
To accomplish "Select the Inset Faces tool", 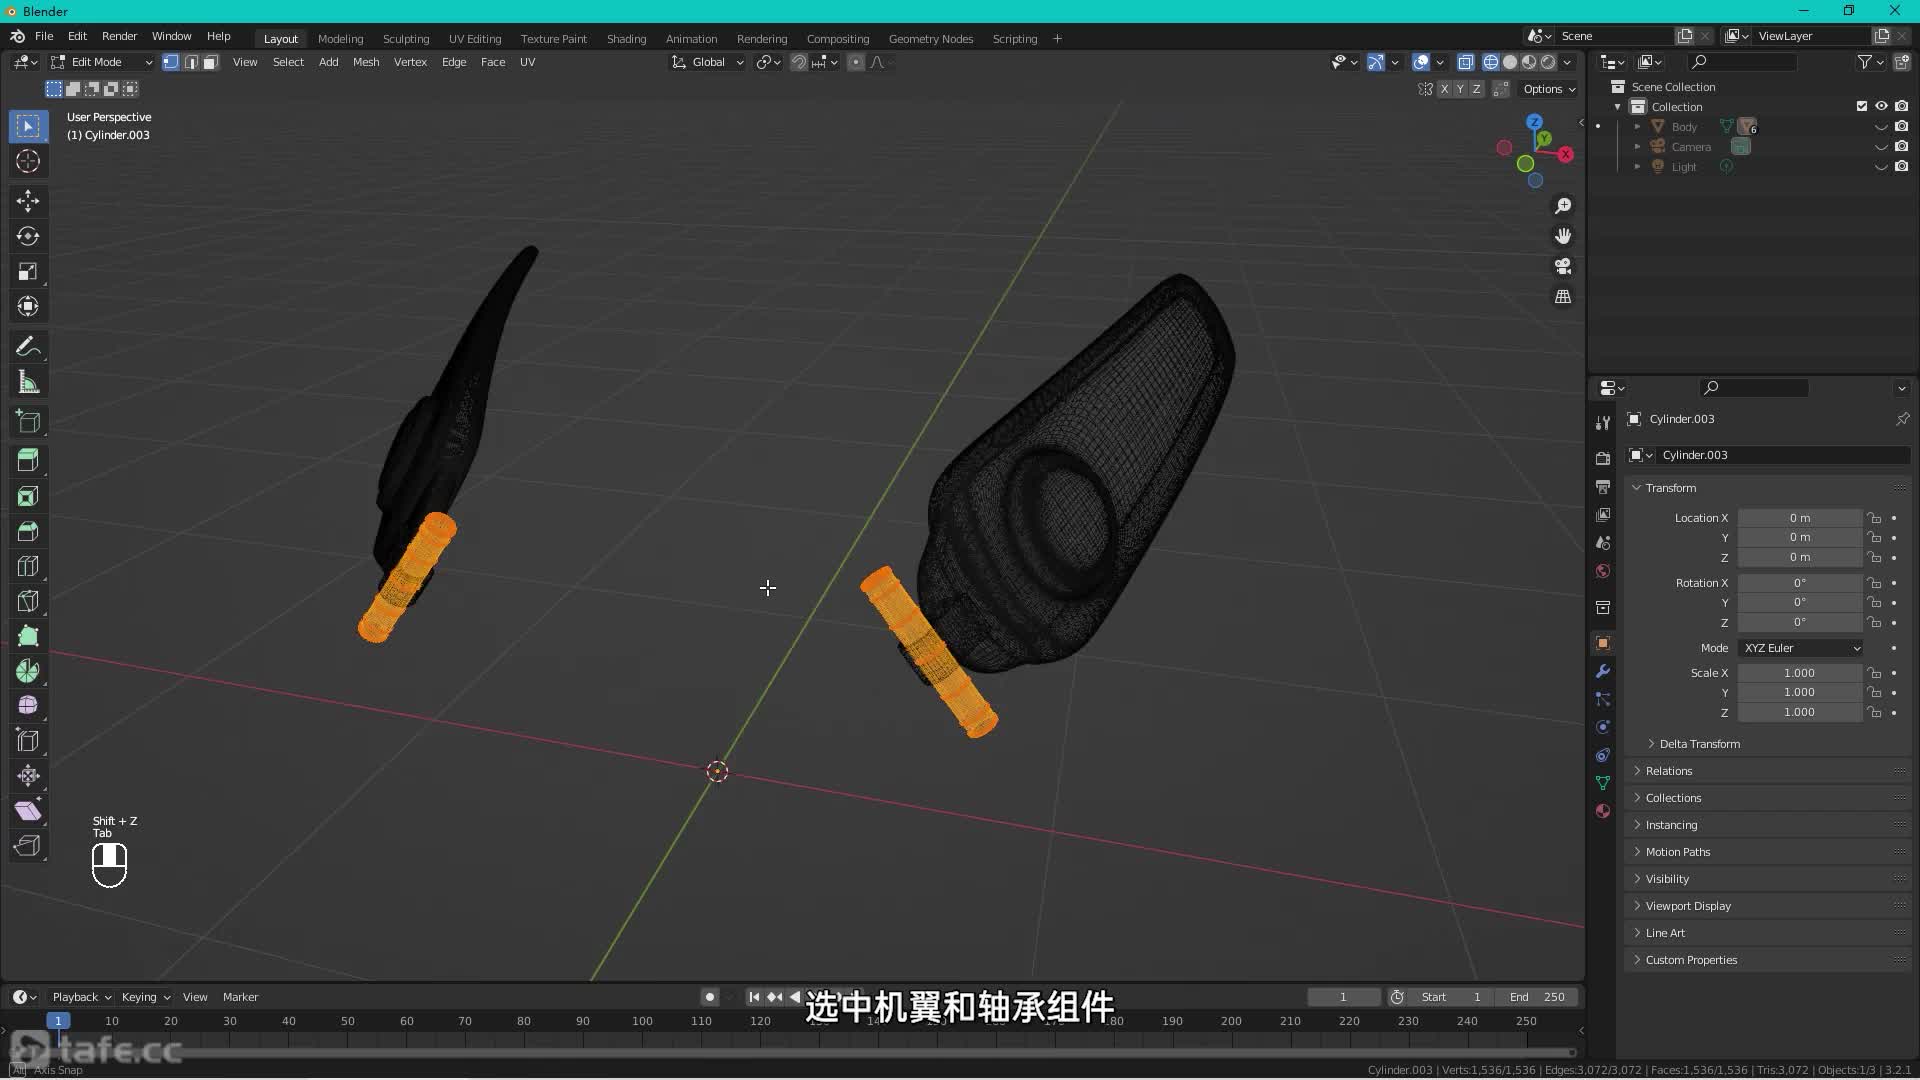I will coord(28,496).
